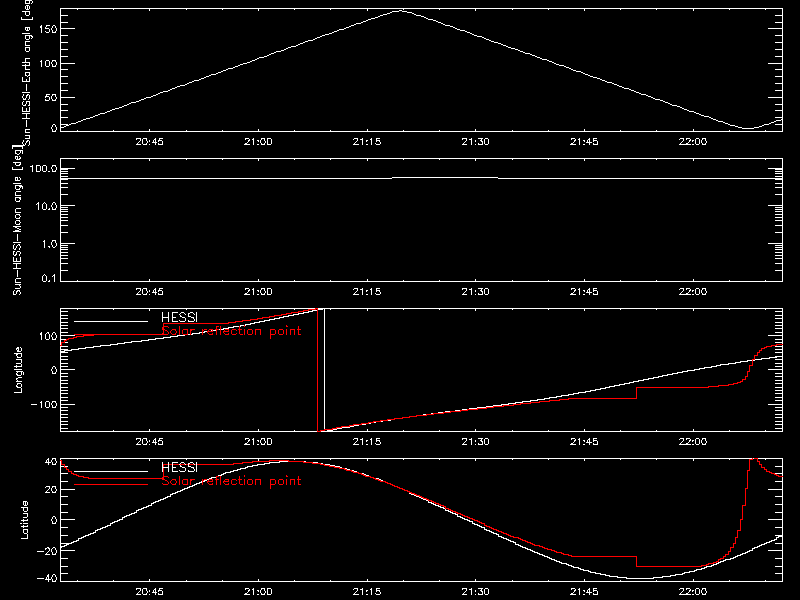Click 21:00 time label under Latitude plot
Image resolution: width=800 pixels, height=600 pixels.
[x=258, y=592]
